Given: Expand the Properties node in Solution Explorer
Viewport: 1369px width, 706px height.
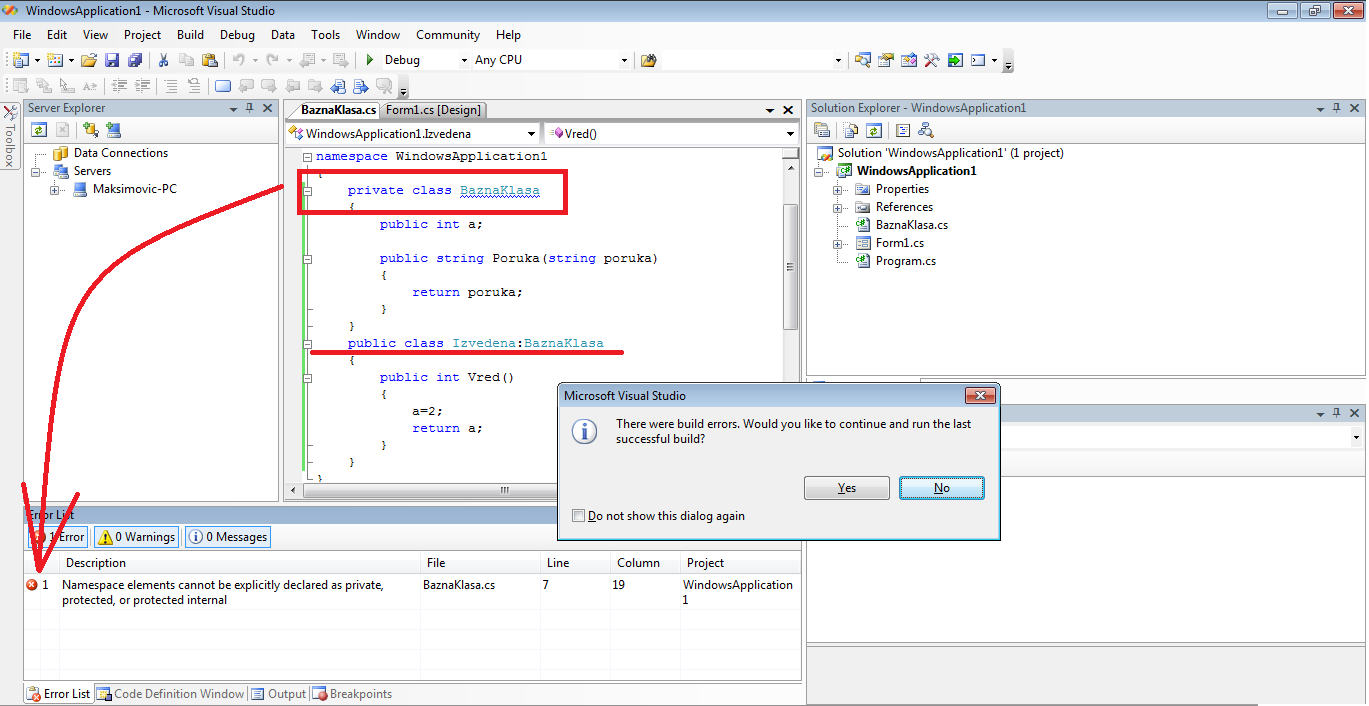Looking at the screenshot, I should (x=837, y=189).
